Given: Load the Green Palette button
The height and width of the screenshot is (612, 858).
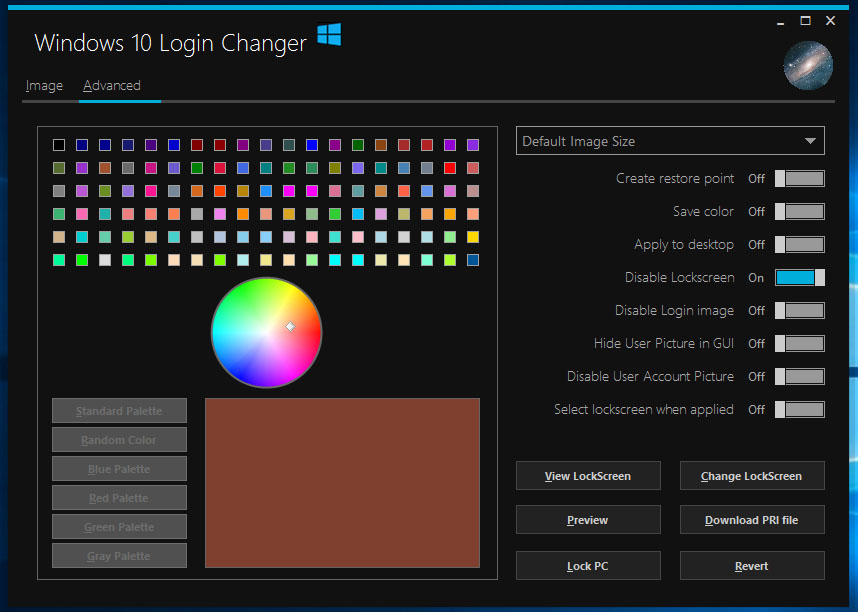Looking at the screenshot, I should click(119, 527).
